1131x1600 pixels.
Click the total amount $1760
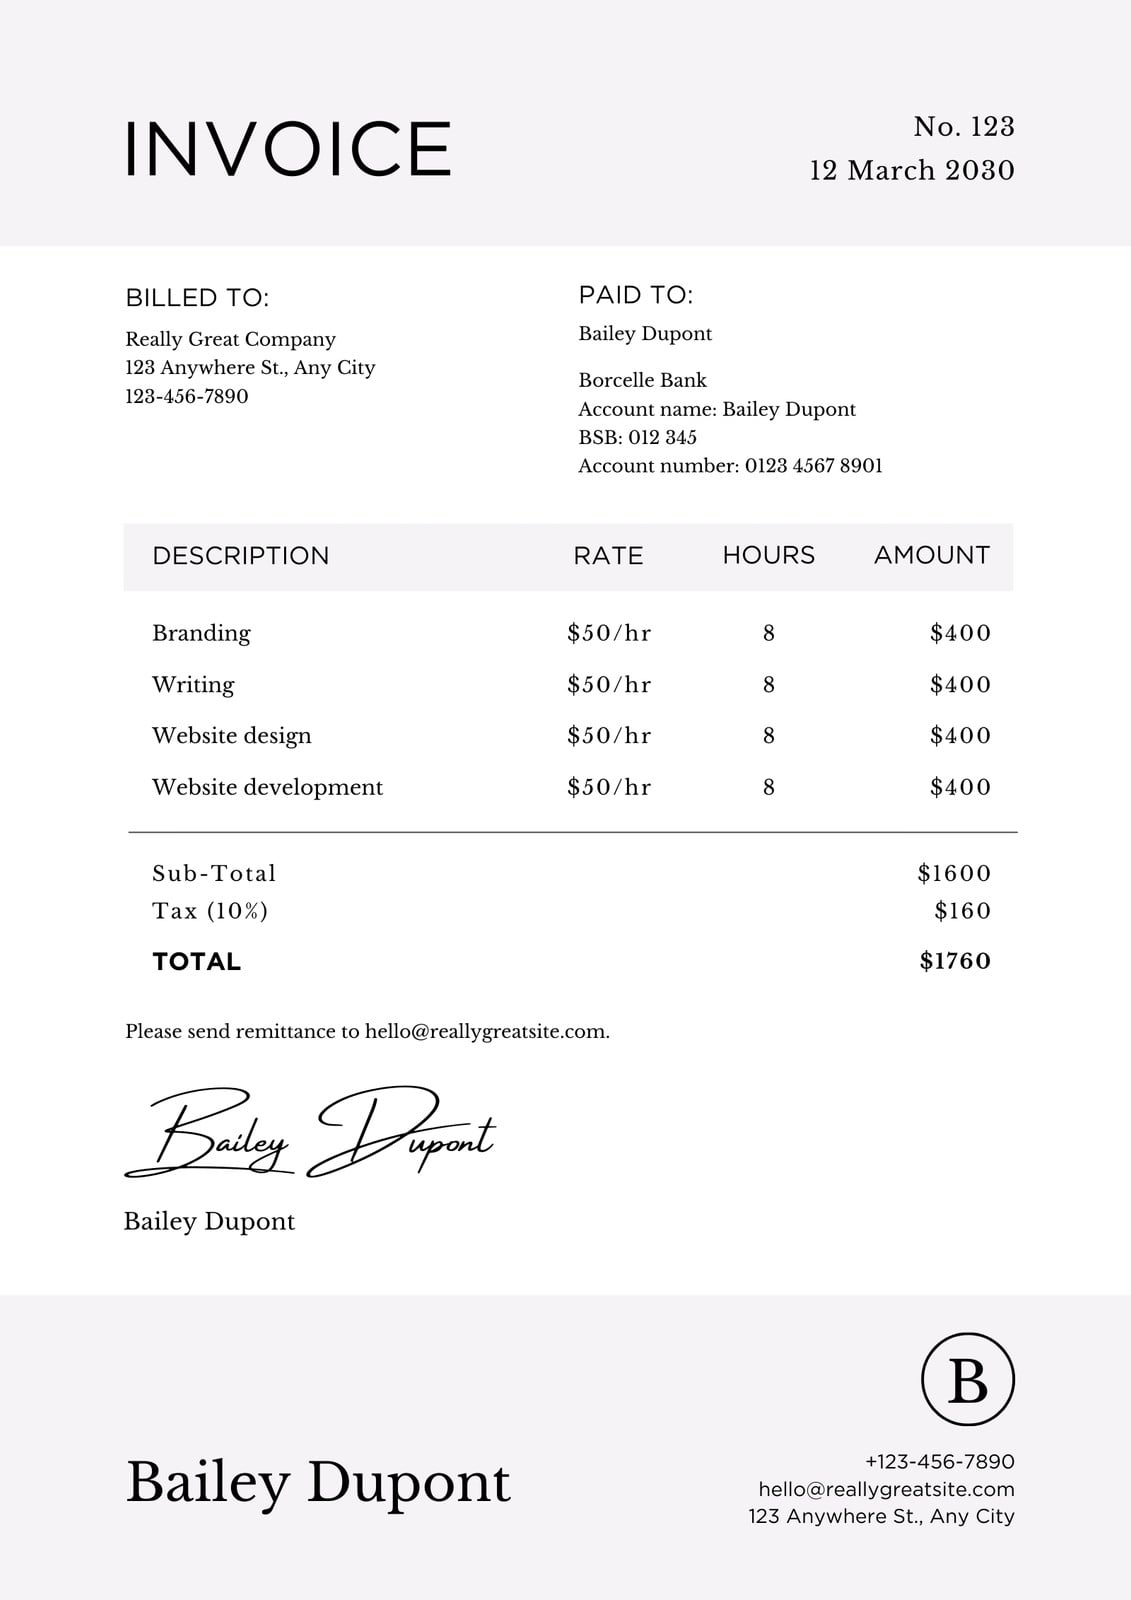(x=955, y=961)
